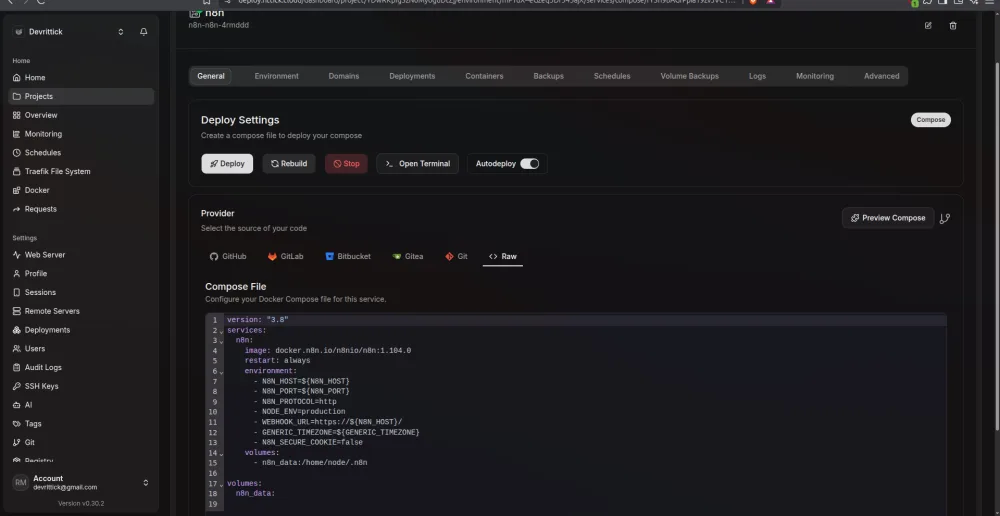The width and height of the screenshot is (1000, 516).
Task: Select GitLab as provider
Action: click(x=285, y=256)
